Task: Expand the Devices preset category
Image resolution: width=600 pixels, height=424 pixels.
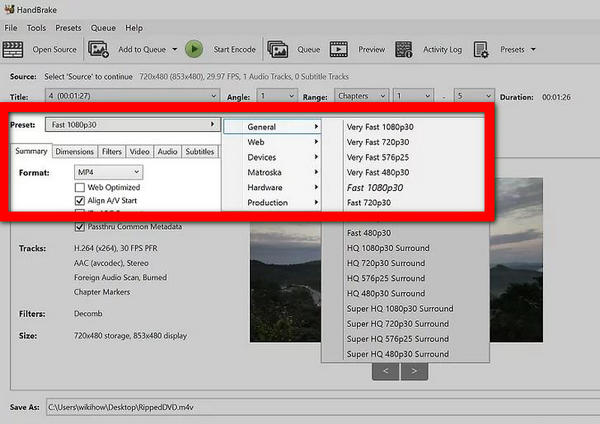Action: click(x=272, y=157)
